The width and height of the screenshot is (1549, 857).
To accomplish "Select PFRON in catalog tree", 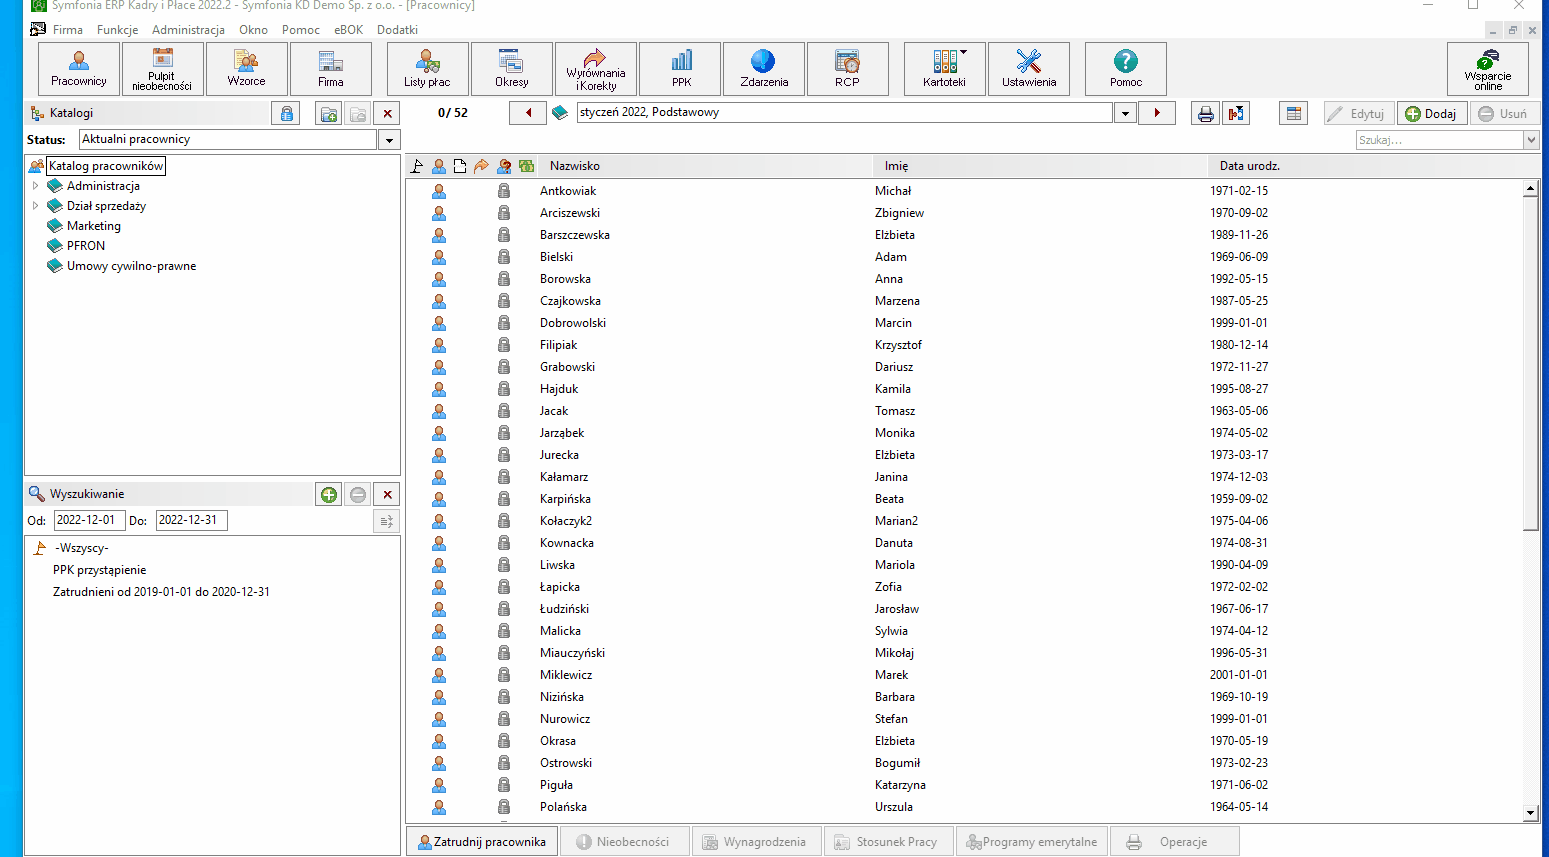I will (x=86, y=246).
